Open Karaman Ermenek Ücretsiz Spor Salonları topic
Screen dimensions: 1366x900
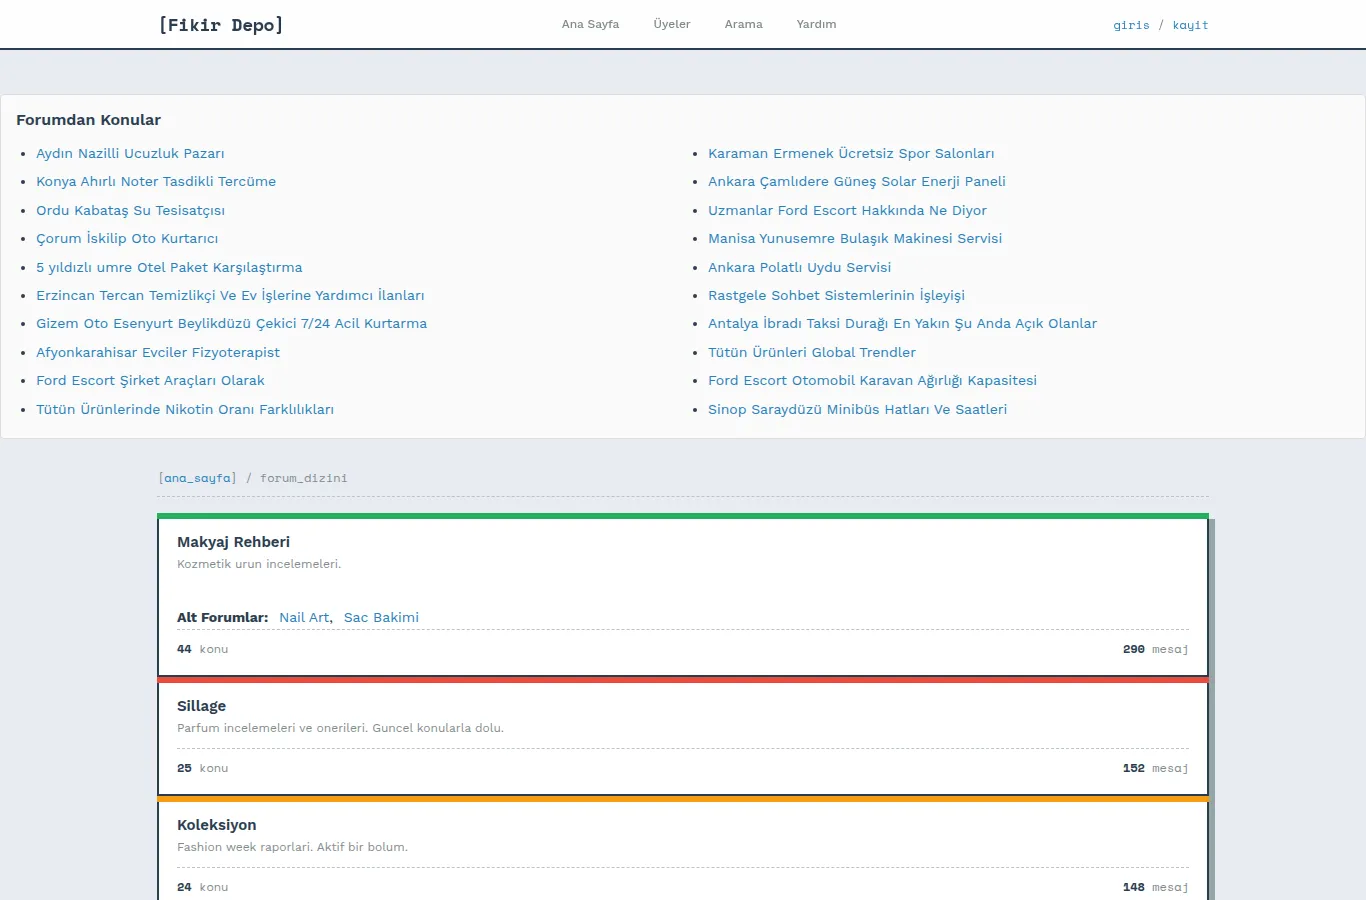click(851, 153)
